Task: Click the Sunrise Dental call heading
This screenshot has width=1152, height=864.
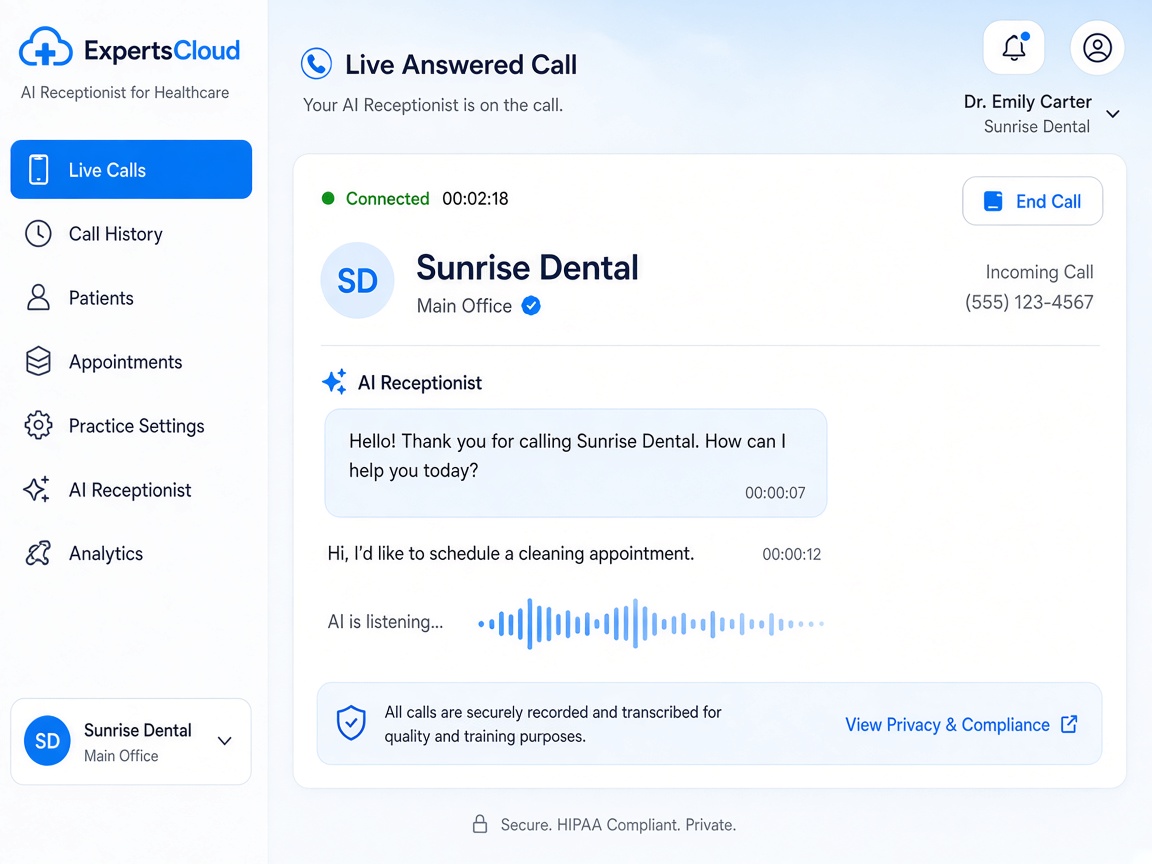Action: click(527, 267)
